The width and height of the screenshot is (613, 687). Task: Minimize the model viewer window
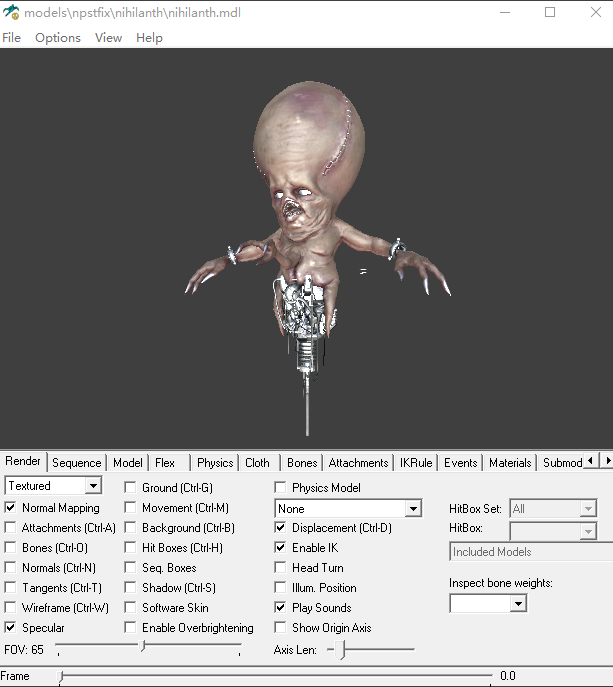coord(505,12)
